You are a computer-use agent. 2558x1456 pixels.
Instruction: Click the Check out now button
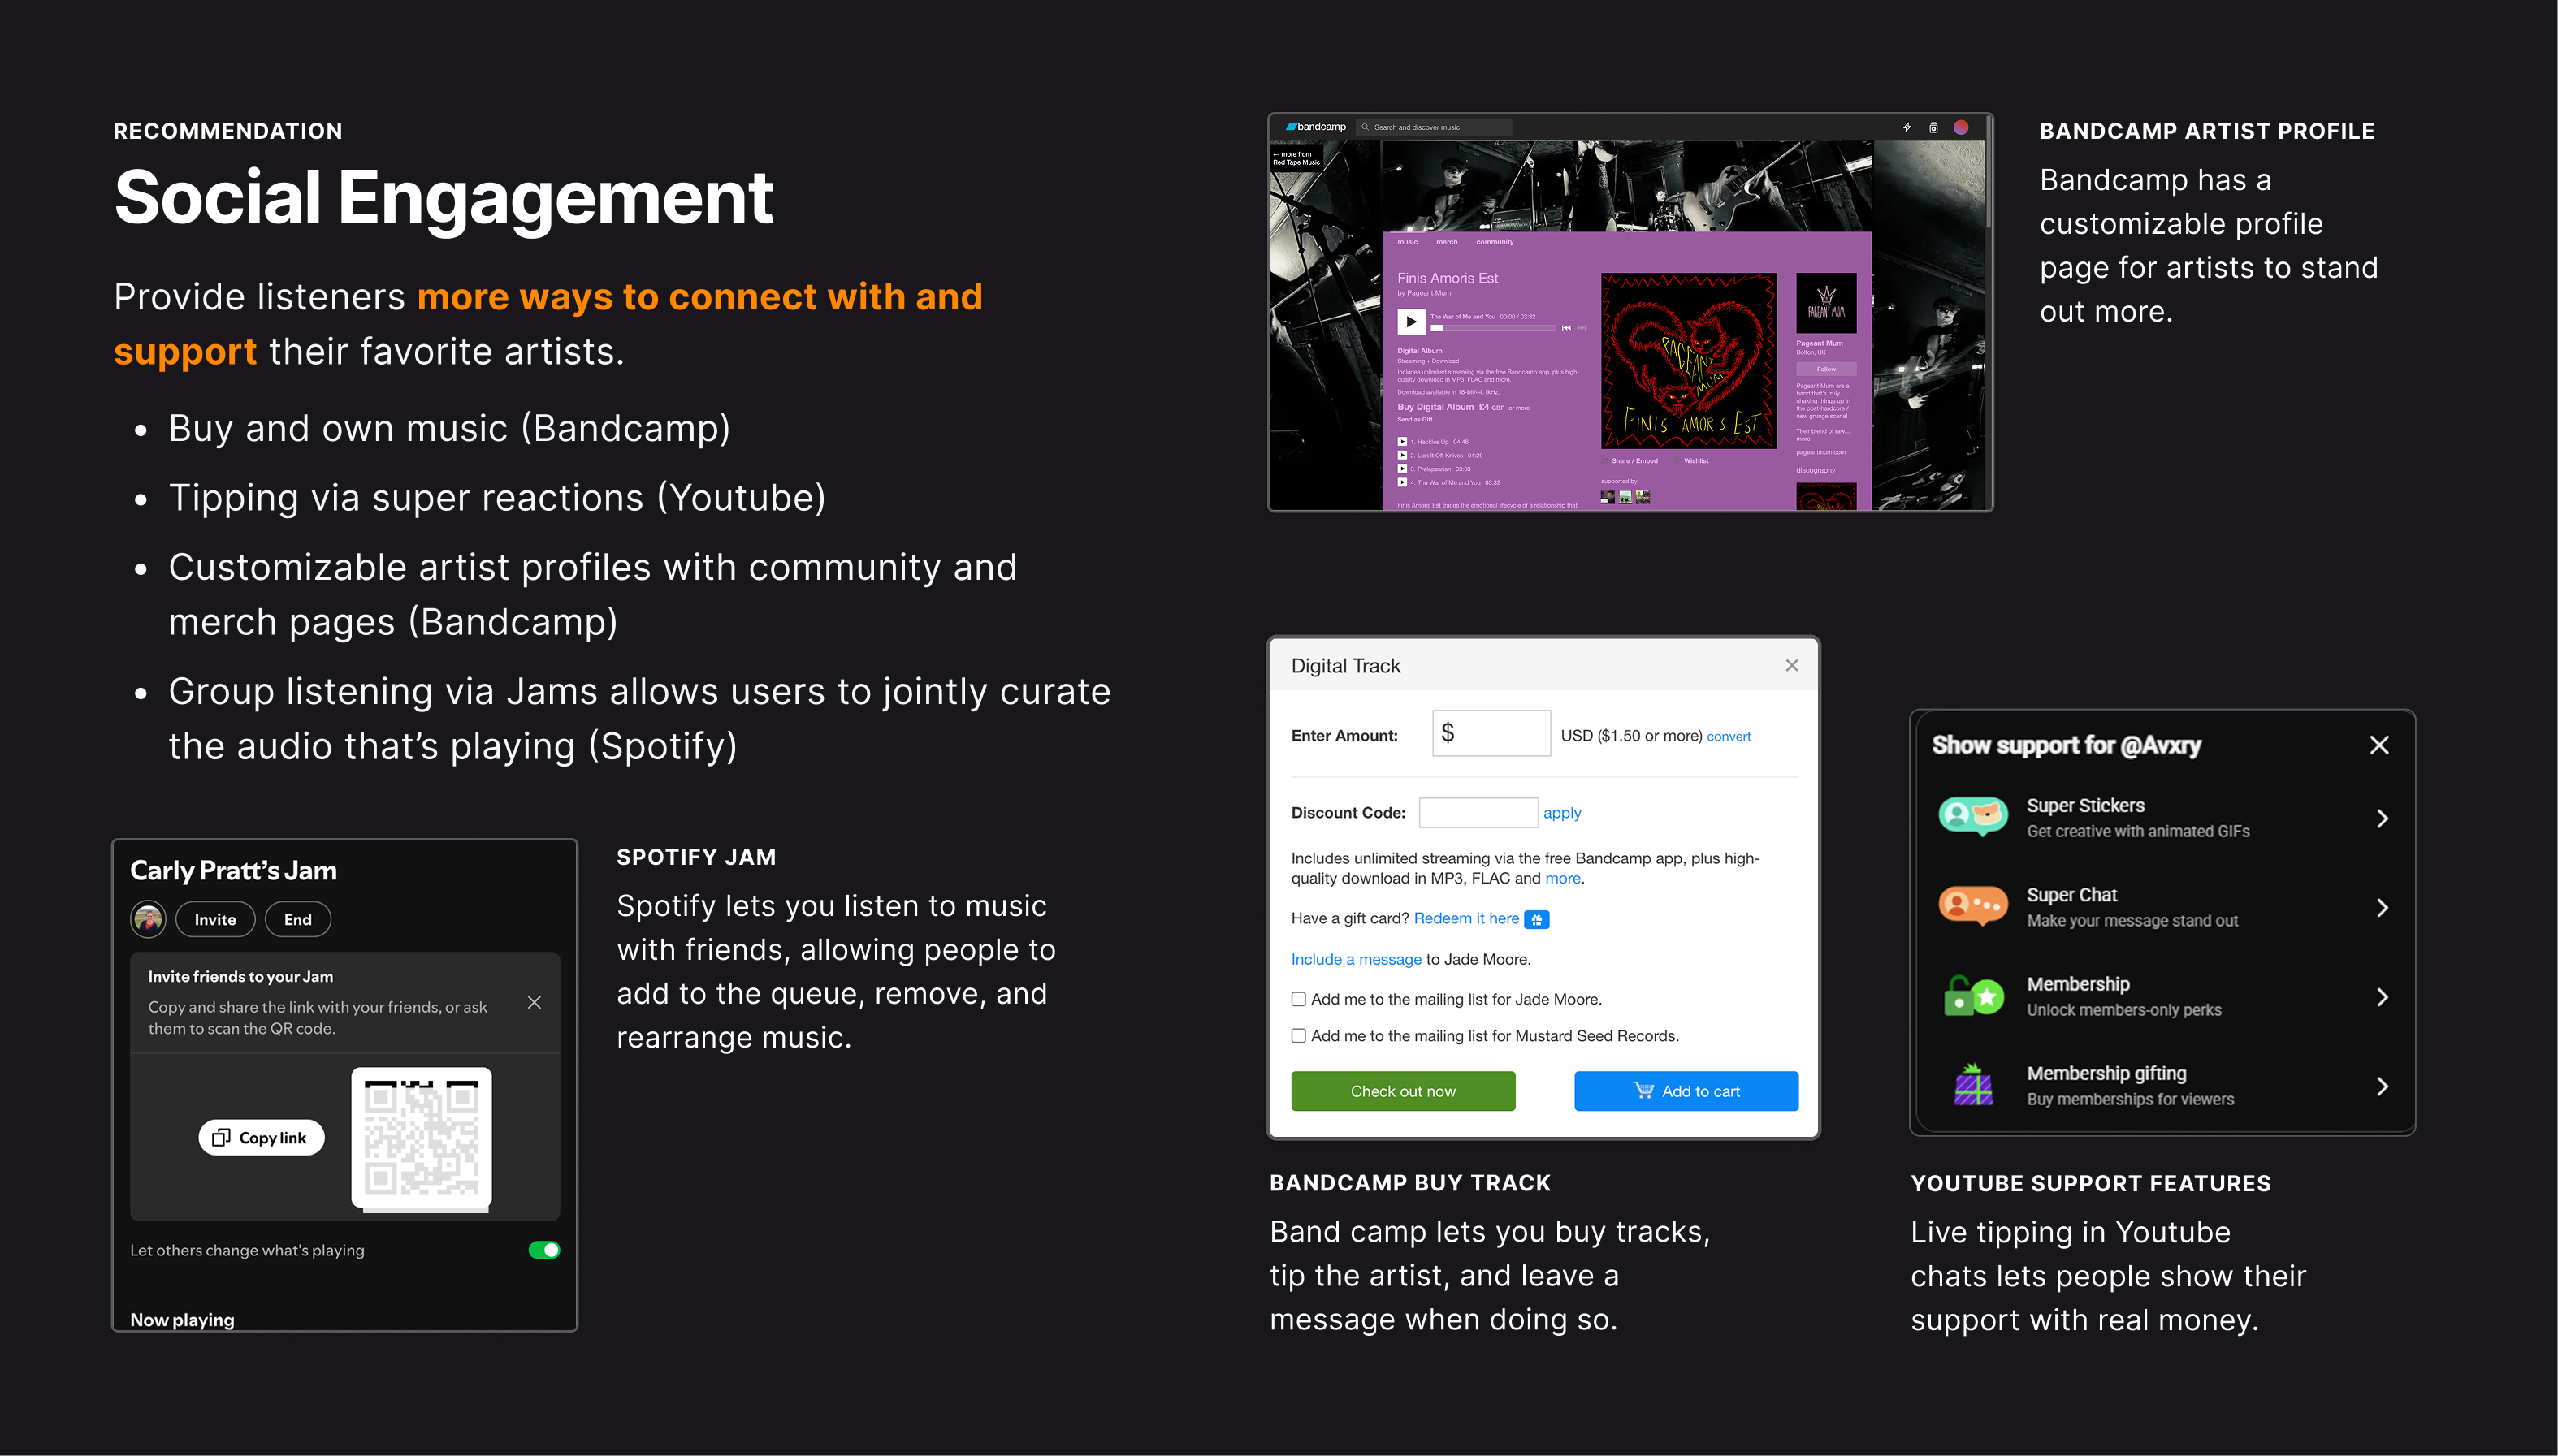click(1402, 1091)
